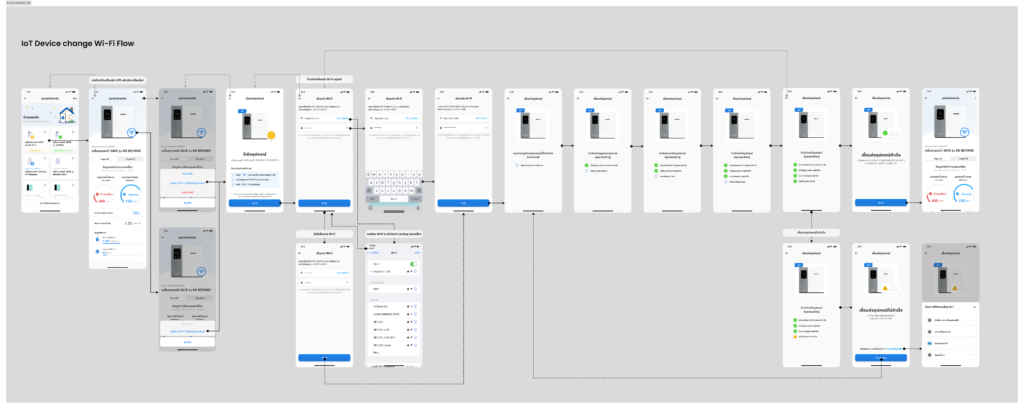Viewport: 1024px width, 409px height.
Task: Check first checklist item on device intro screen
Action: [x=233, y=172]
